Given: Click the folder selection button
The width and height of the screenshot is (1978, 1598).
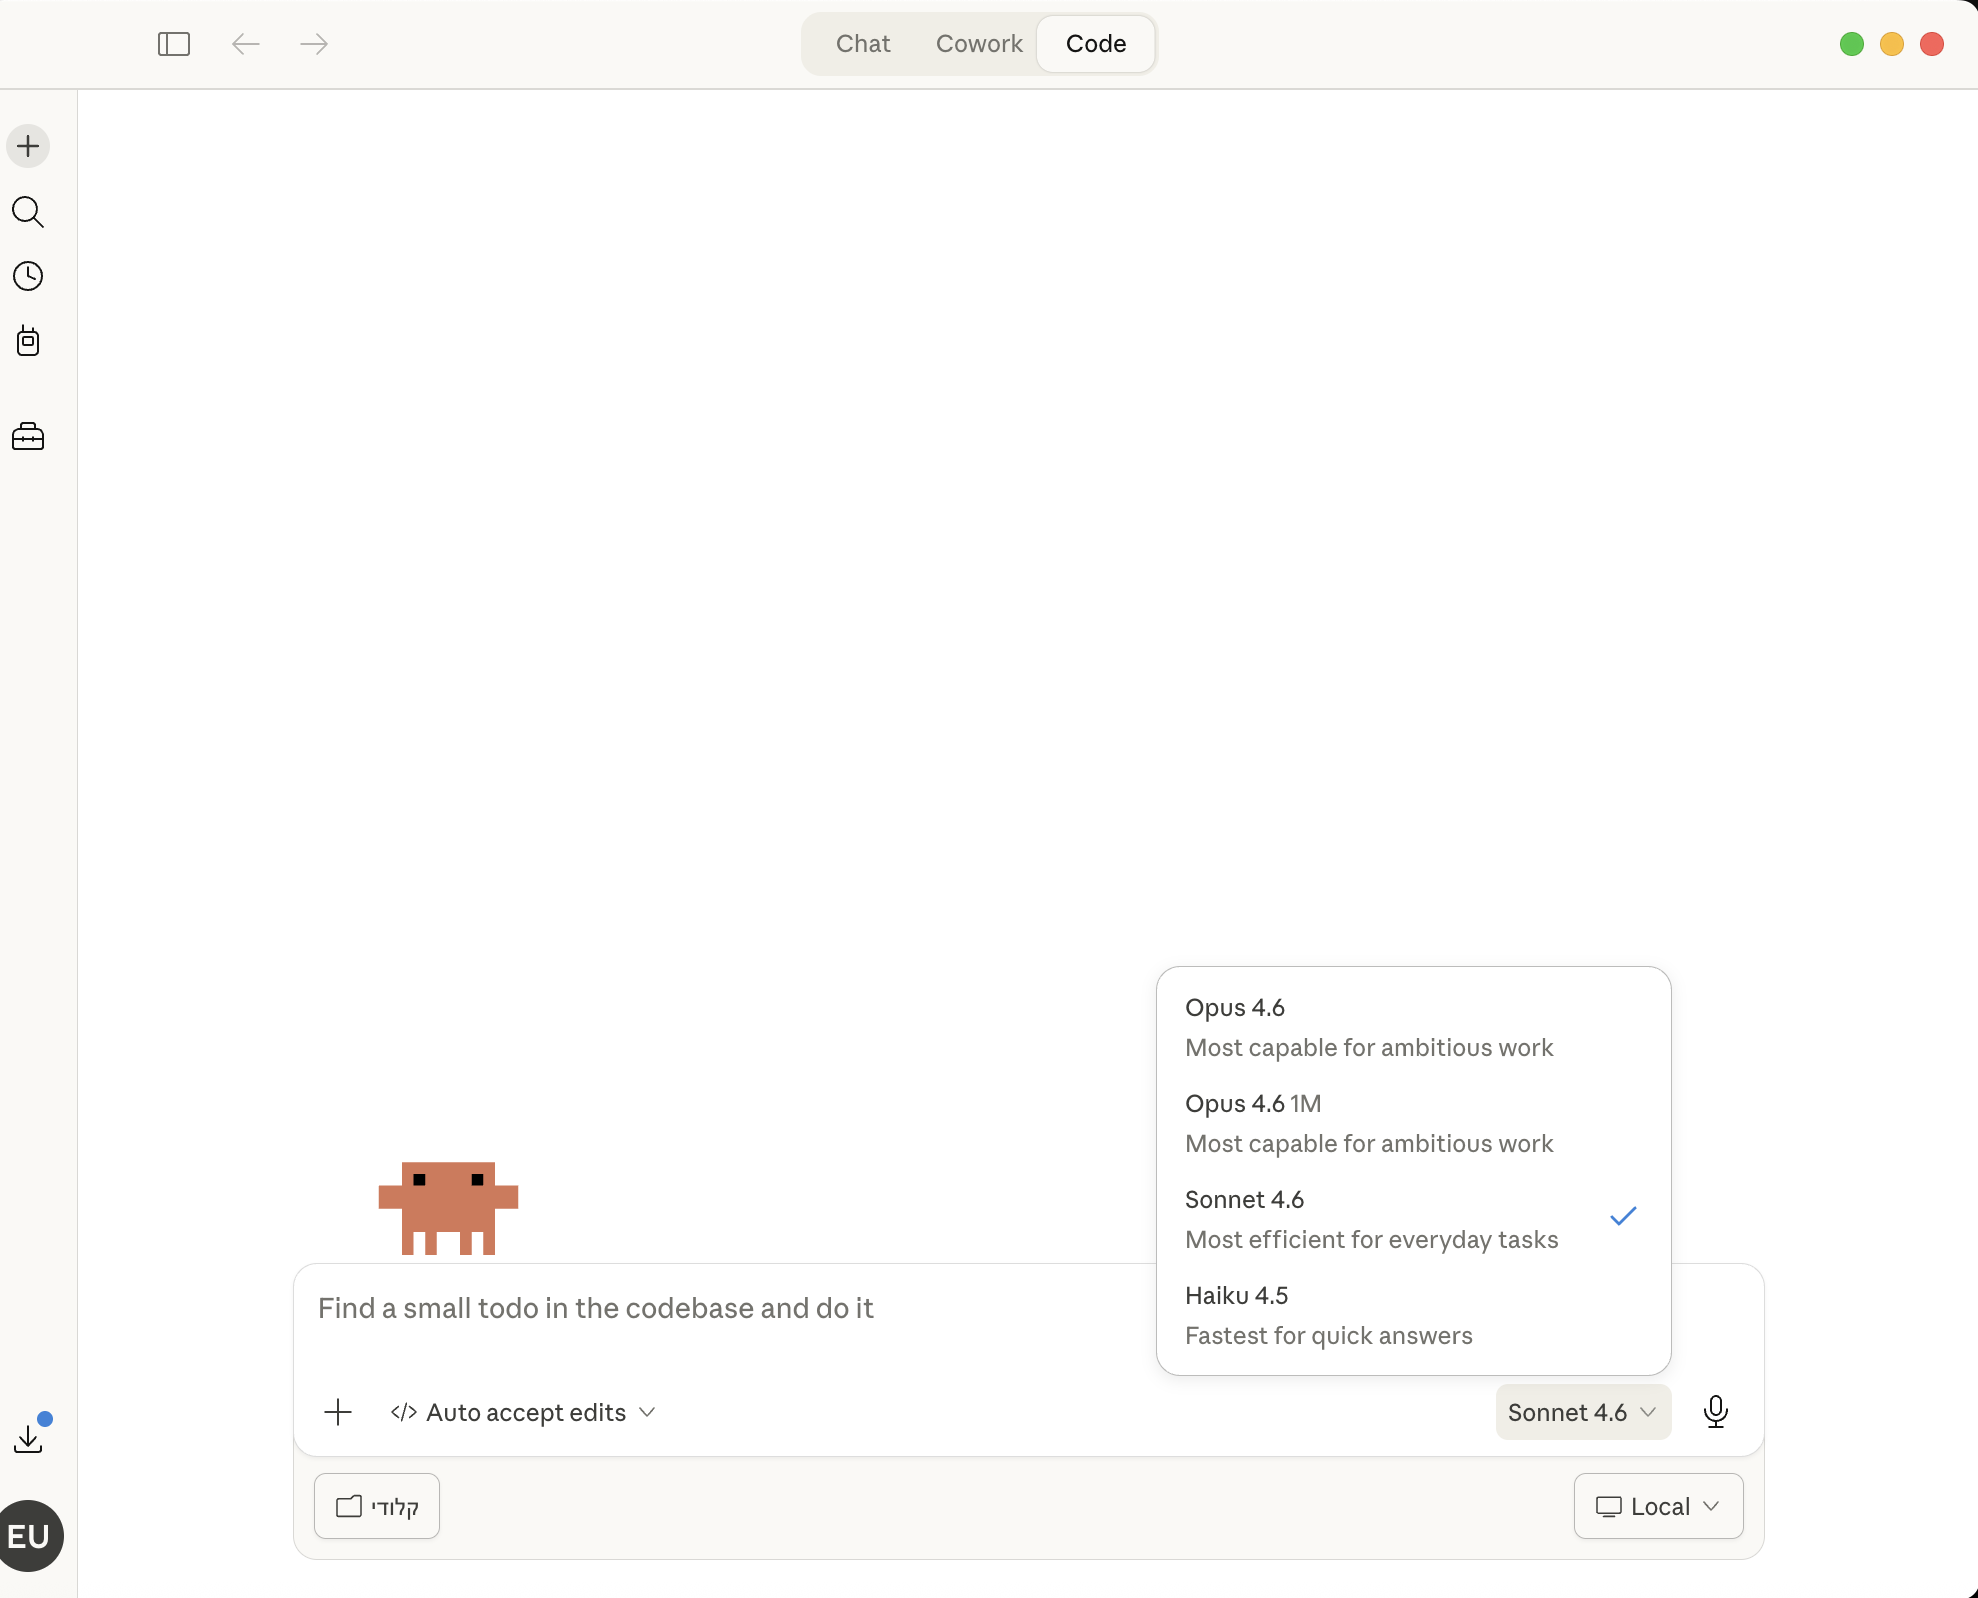Looking at the screenshot, I should 377,1506.
